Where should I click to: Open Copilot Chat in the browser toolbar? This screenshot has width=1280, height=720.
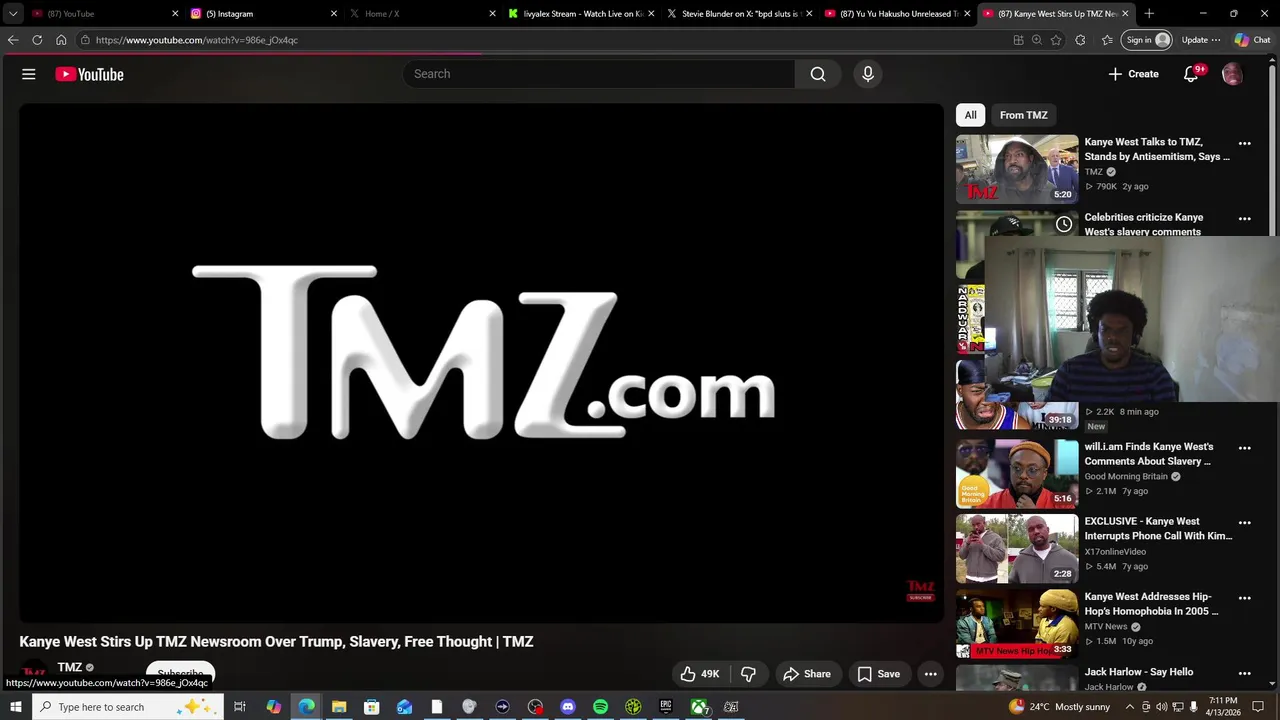pos(1253,40)
